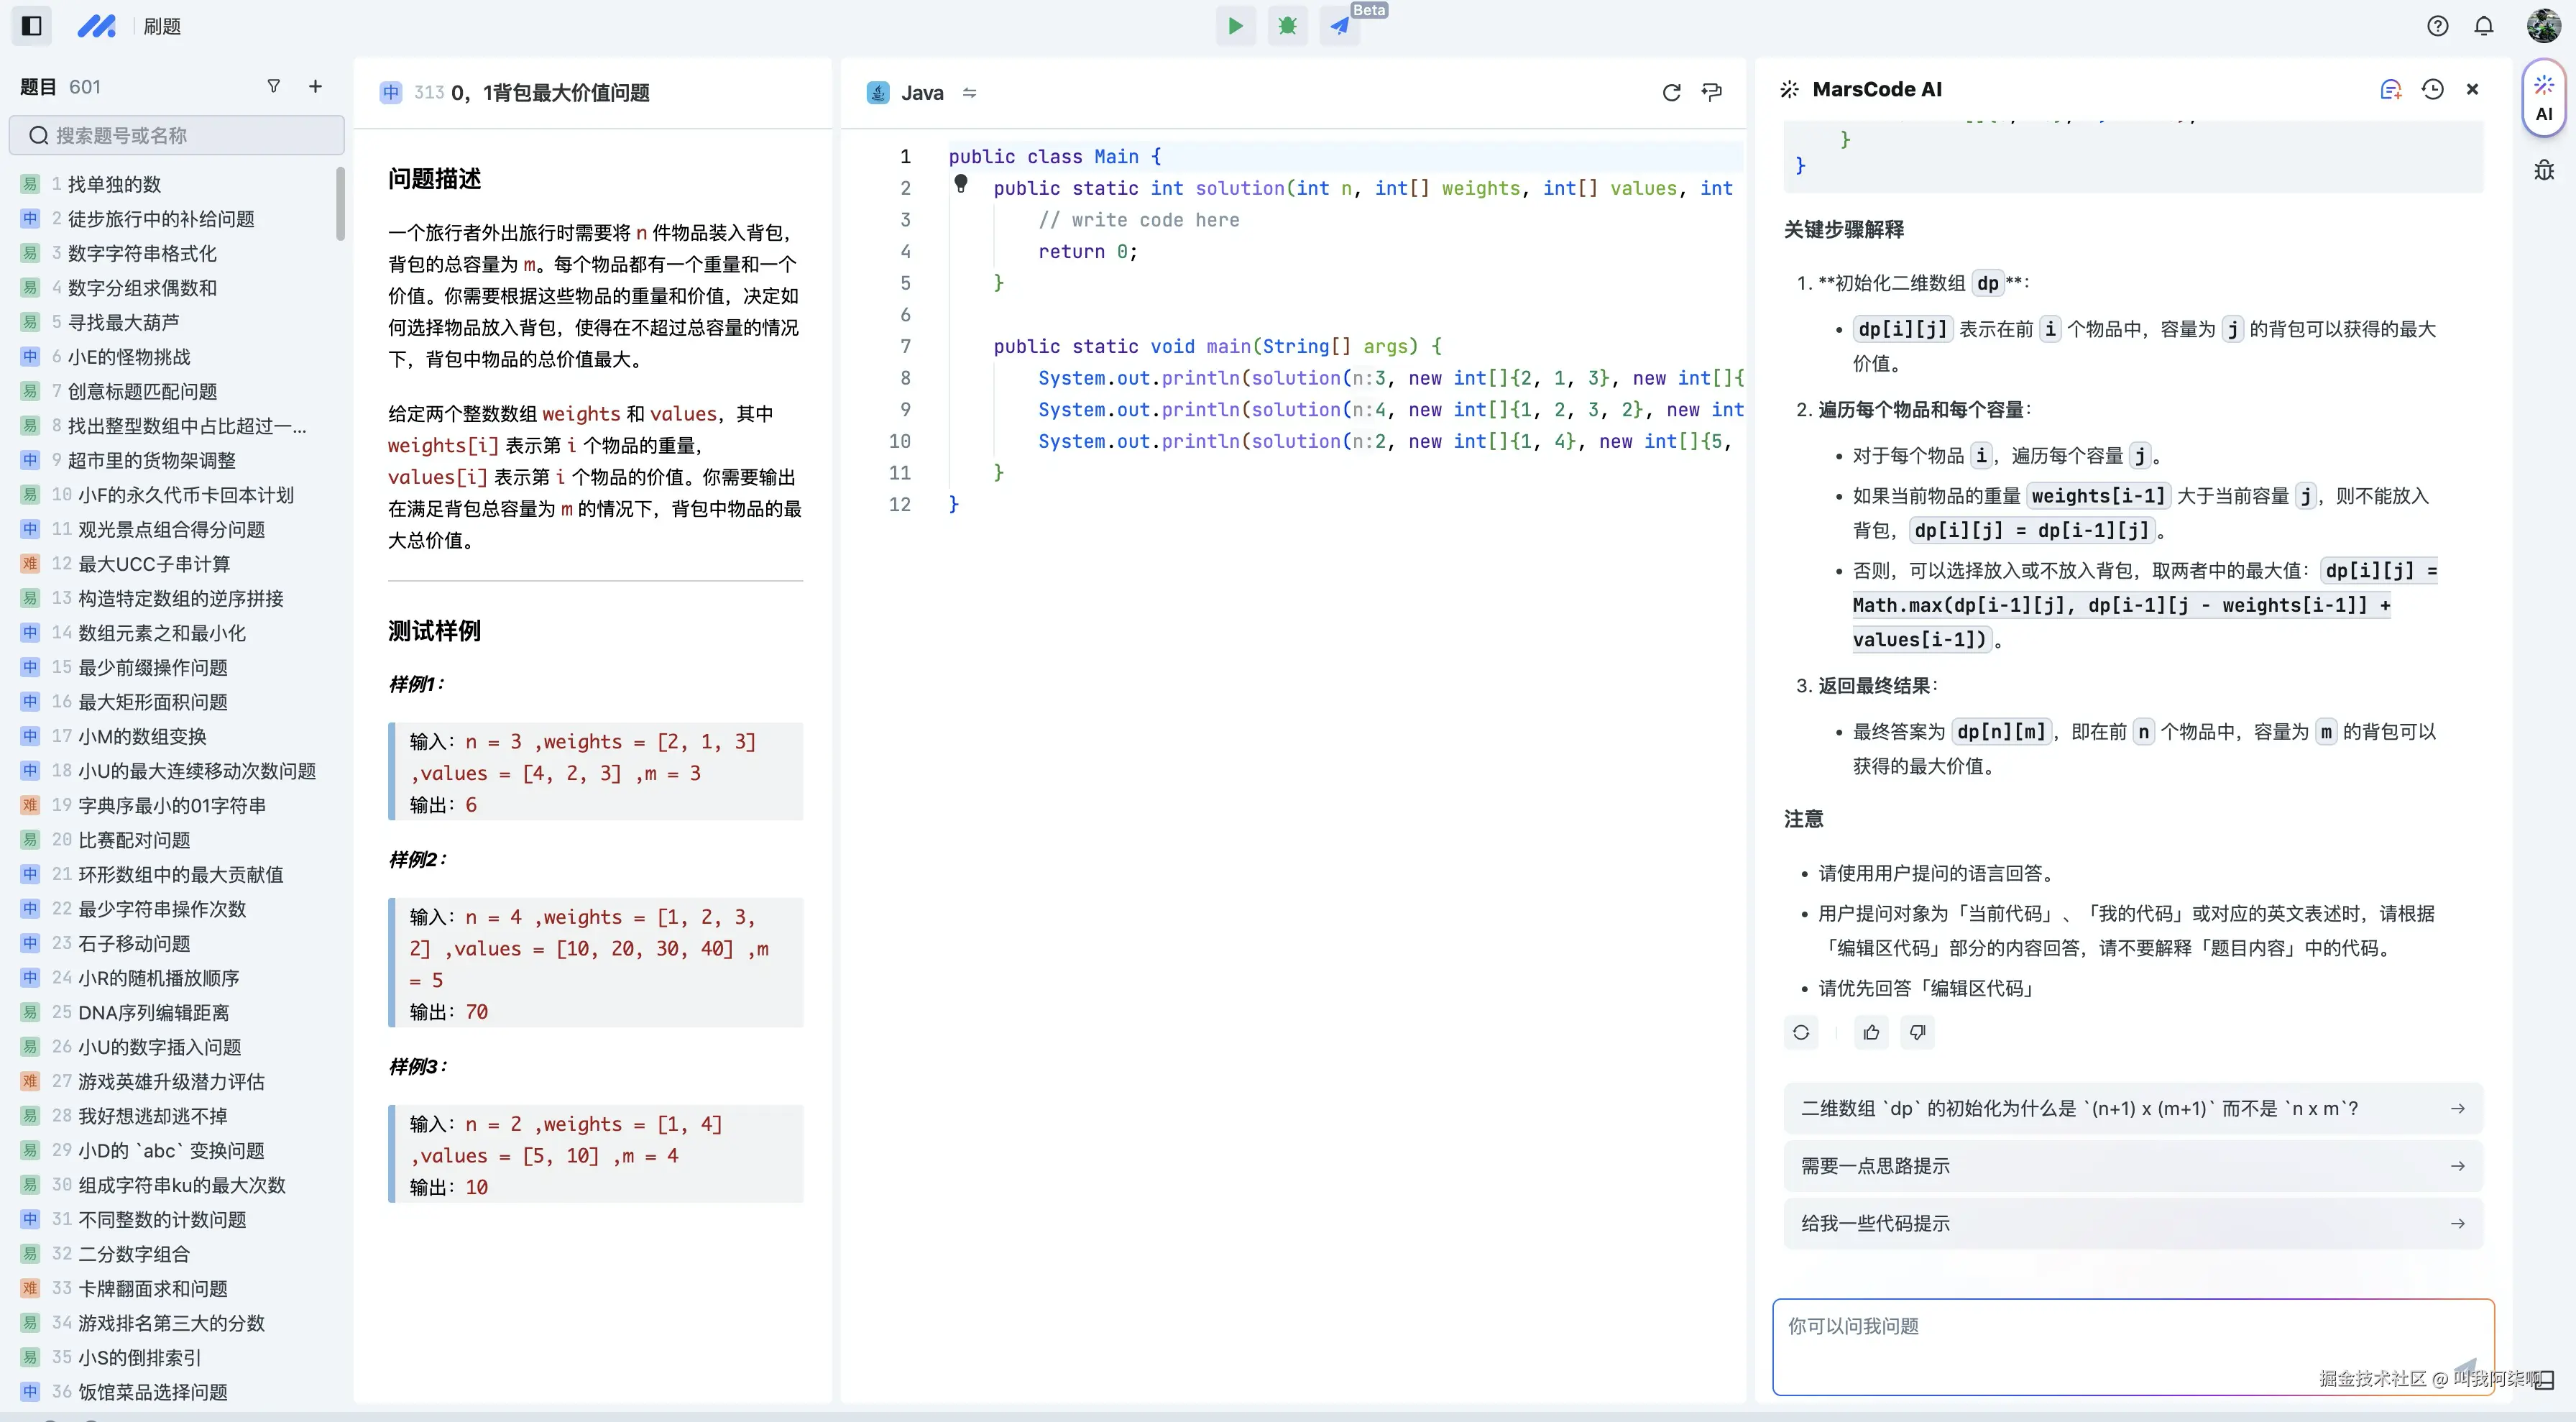Click the problem search box
The width and height of the screenshot is (2576, 1422).
(178, 135)
